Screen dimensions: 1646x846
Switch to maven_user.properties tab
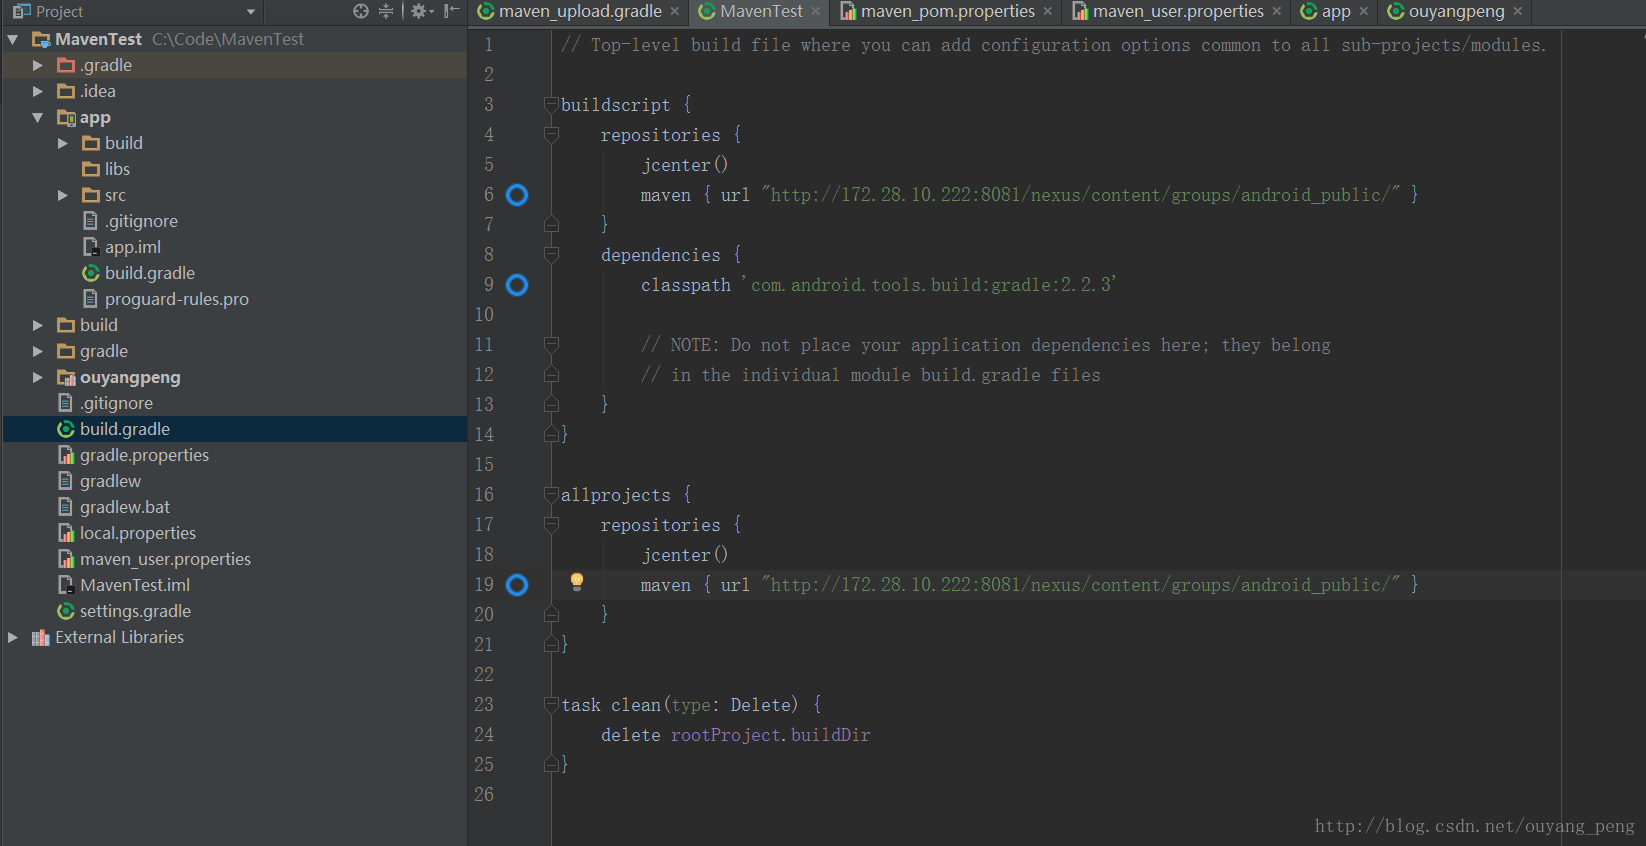tap(1178, 12)
